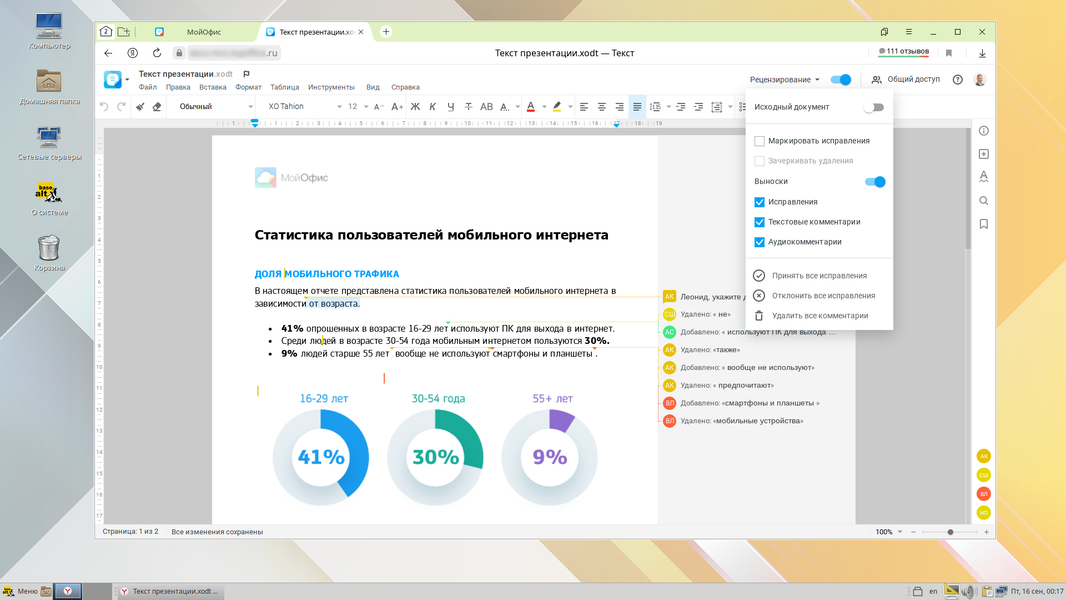Click the Strikethrough text icon
Viewport: 1066px width, 600px height.
(x=468, y=107)
